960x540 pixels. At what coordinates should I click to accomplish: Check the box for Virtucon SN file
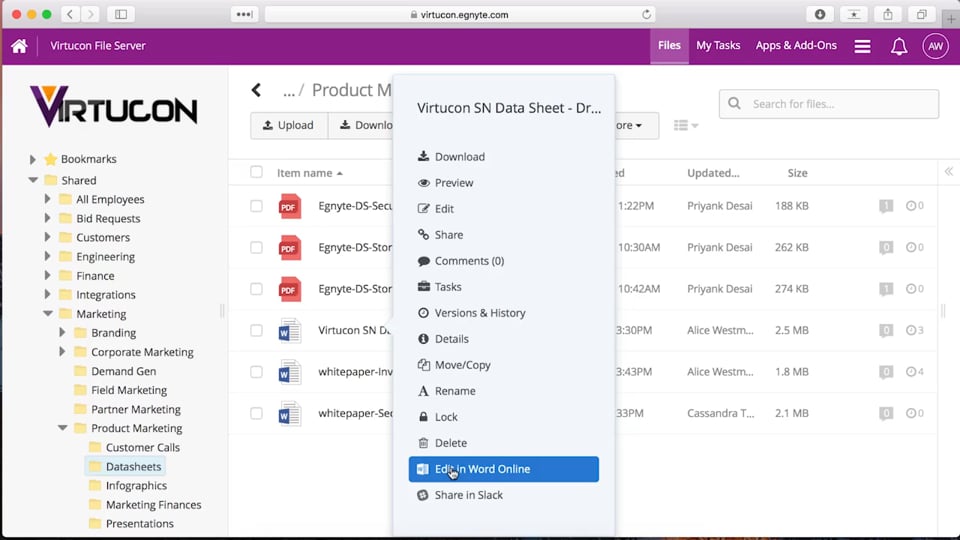point(256,331)
